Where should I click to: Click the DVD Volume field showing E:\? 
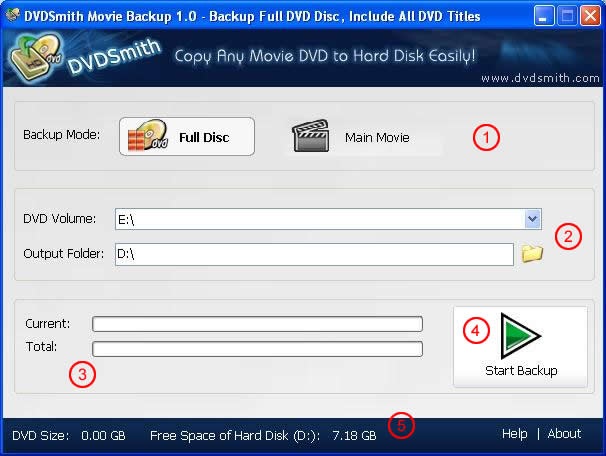click(x=328, y=219)
